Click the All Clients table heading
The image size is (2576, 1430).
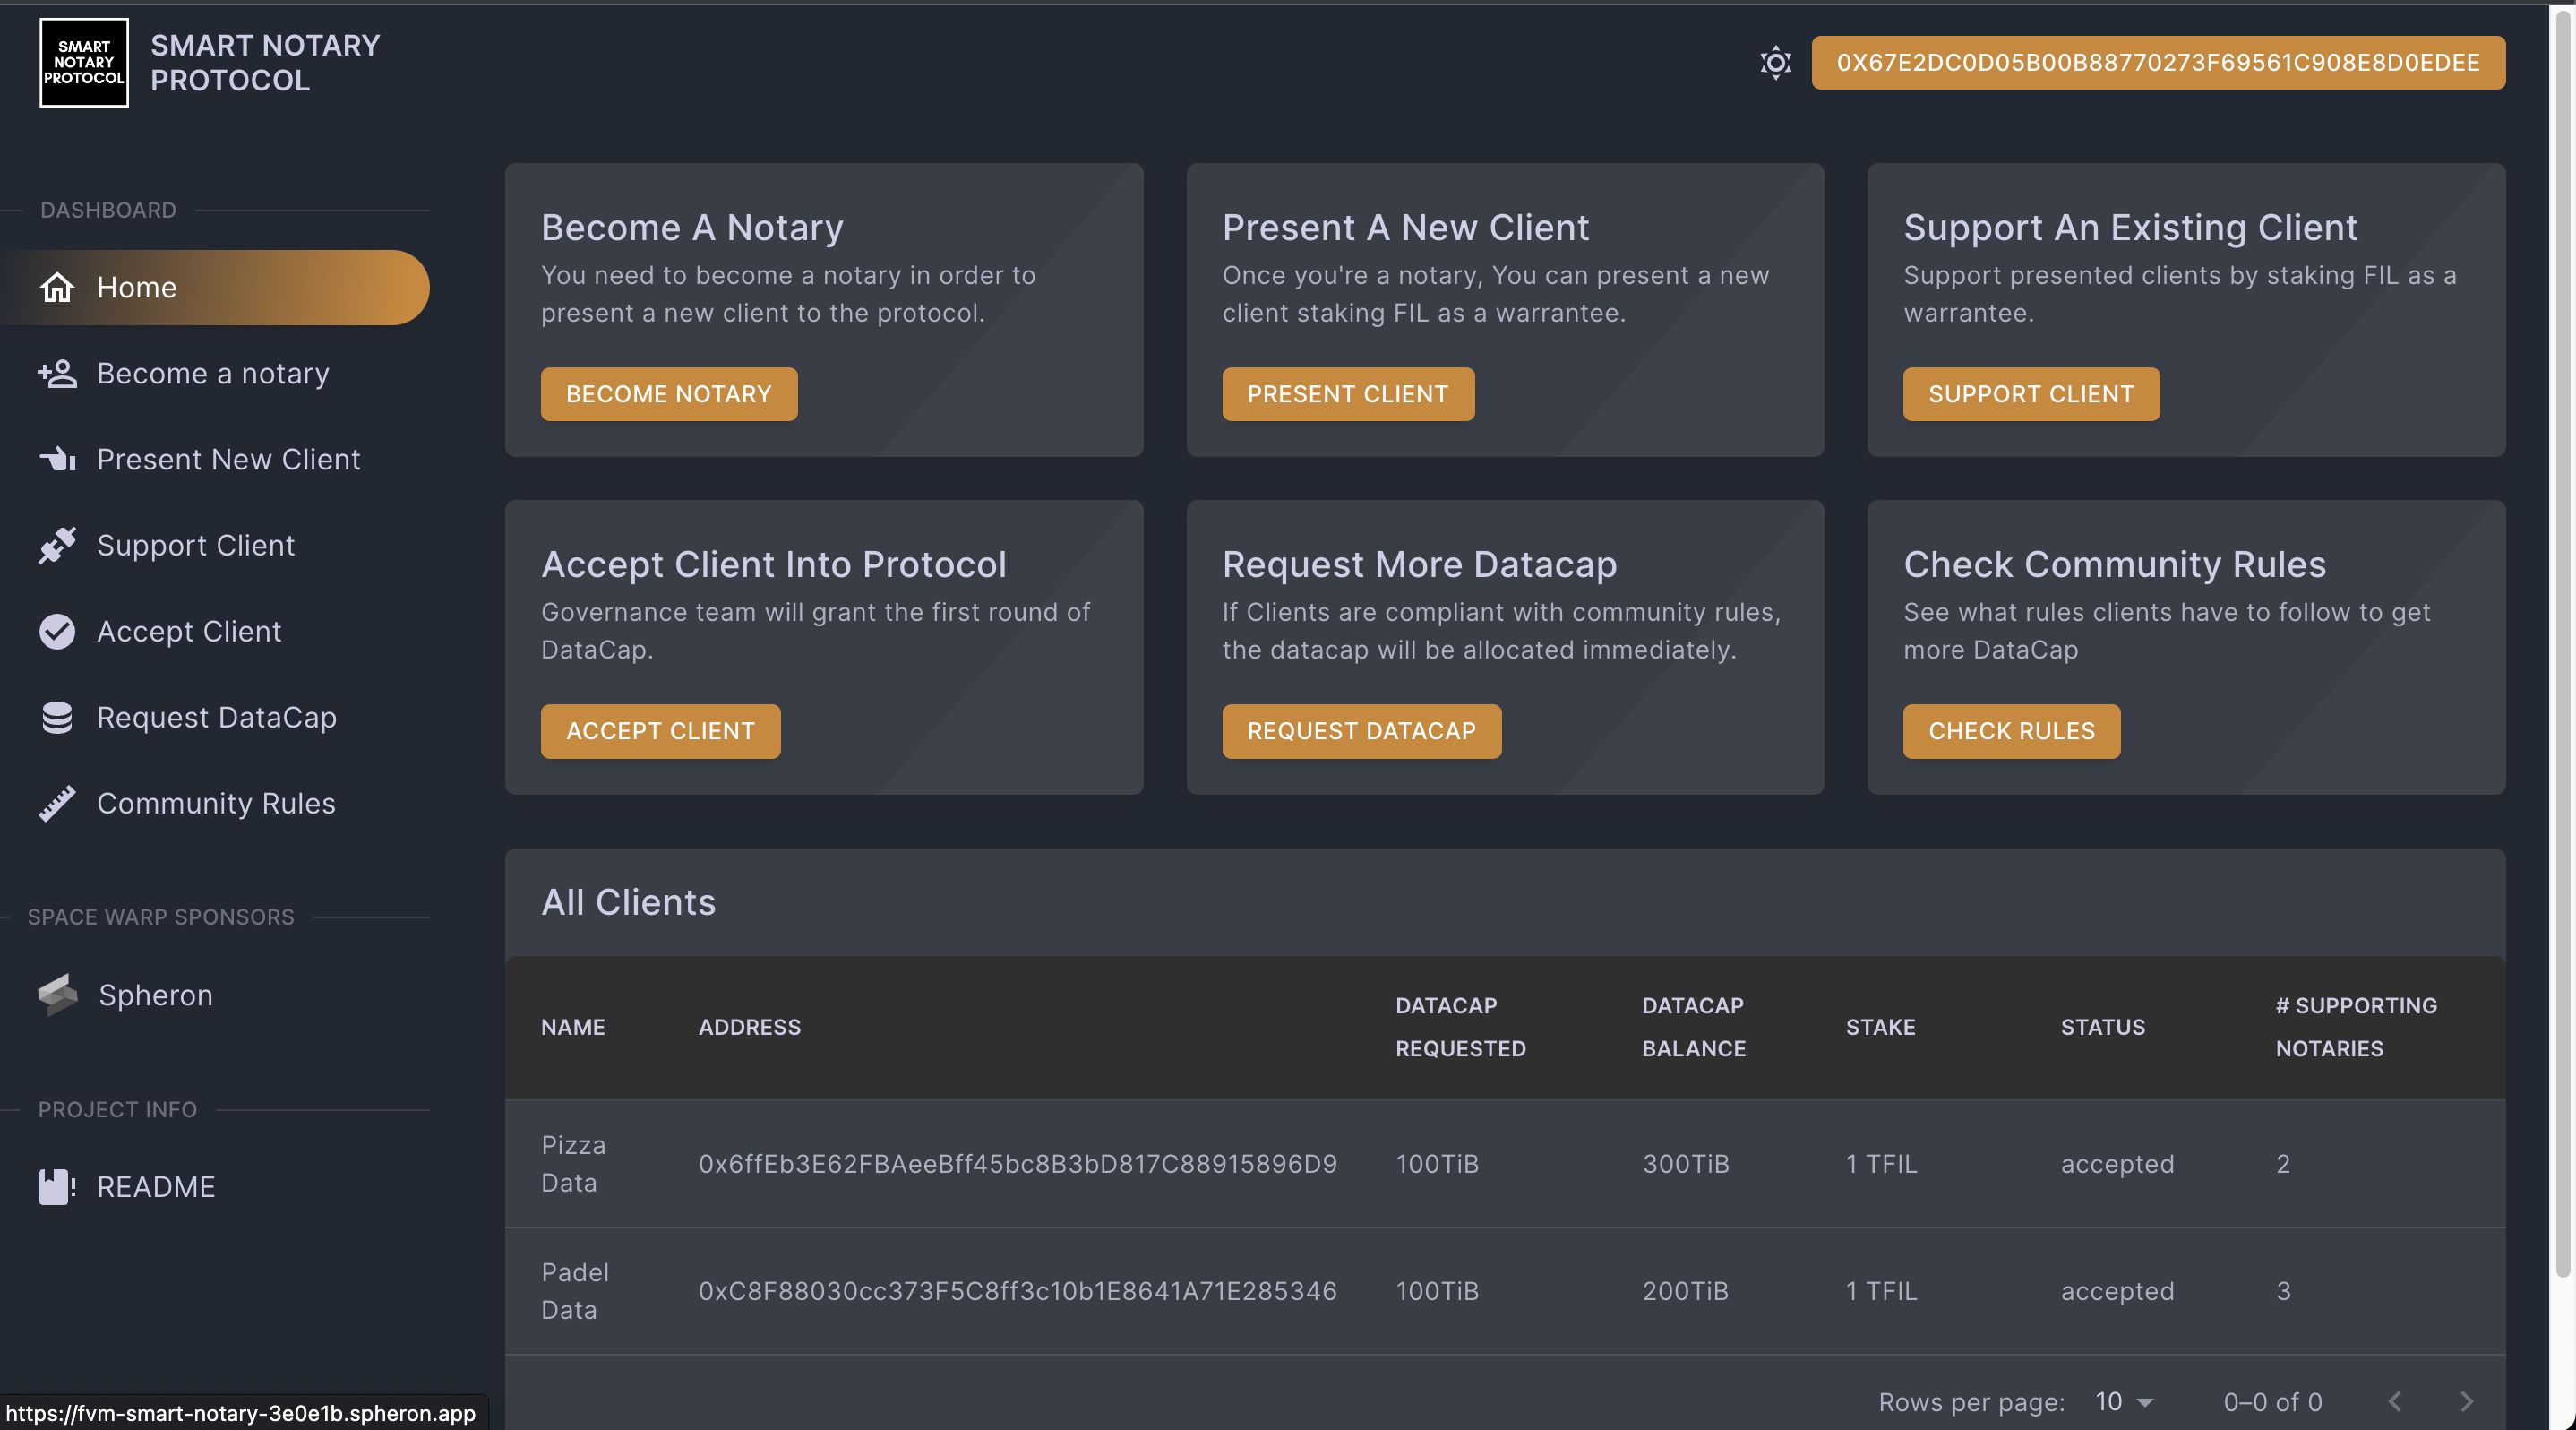pos(628,902)
